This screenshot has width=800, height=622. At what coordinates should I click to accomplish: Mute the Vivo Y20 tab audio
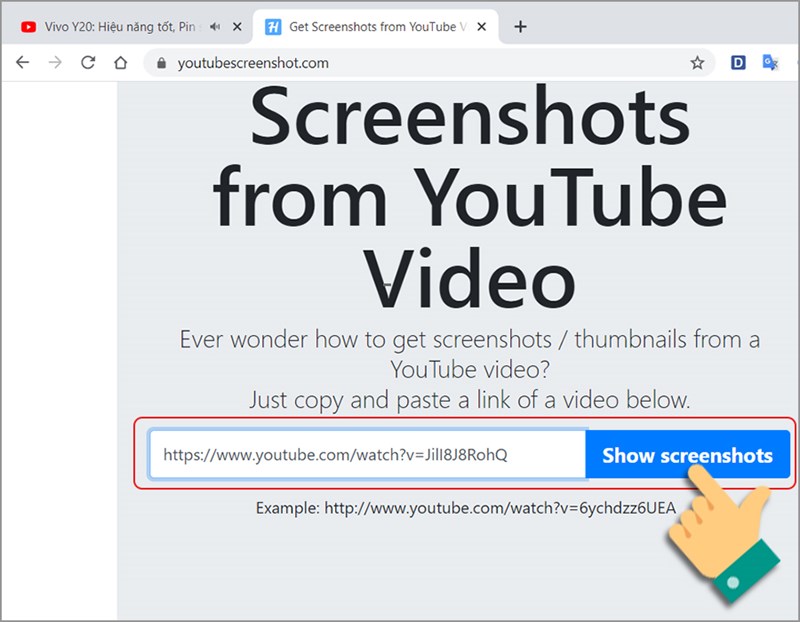215,27
